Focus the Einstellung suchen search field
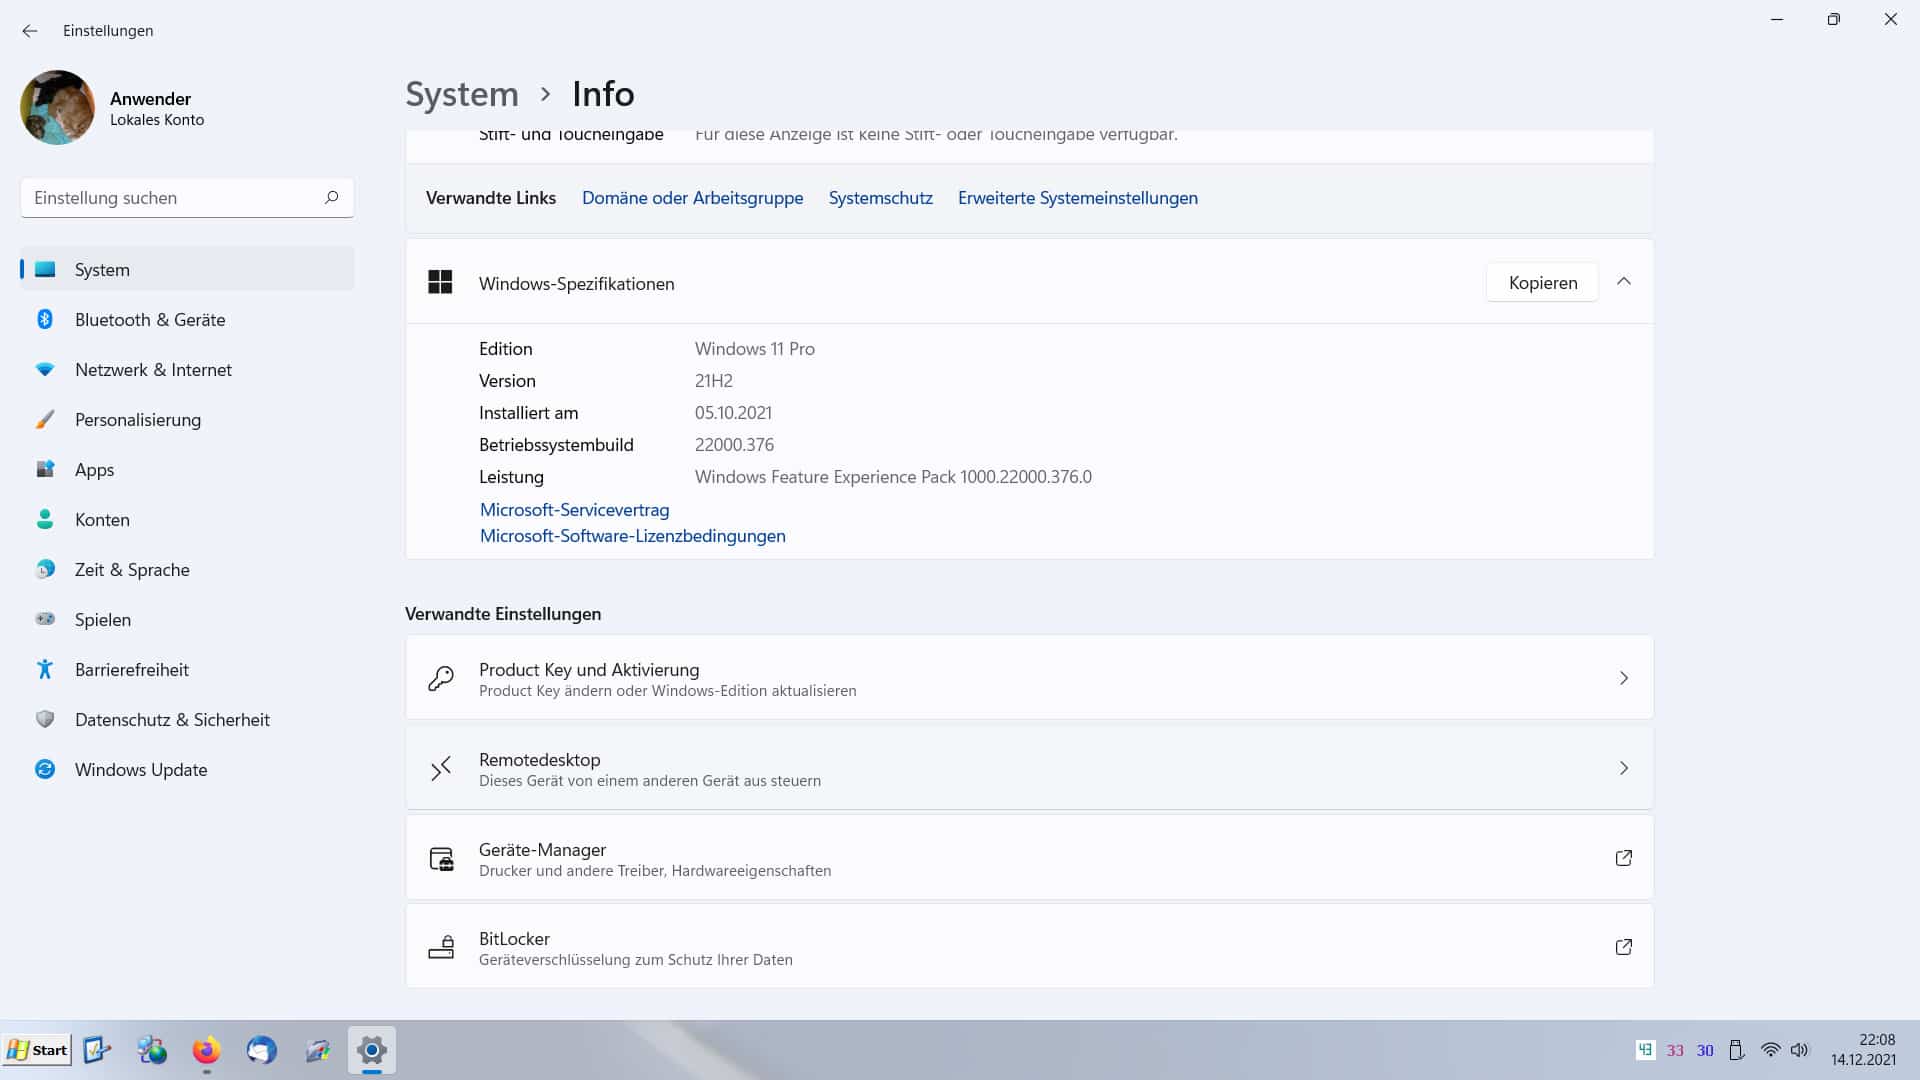This screenshot has height=1080, width=1920. pos(187,198)
